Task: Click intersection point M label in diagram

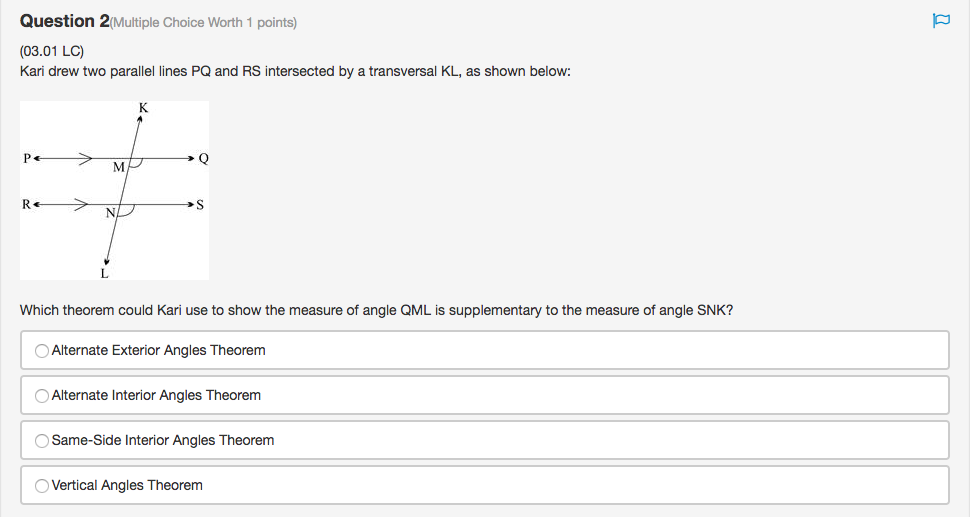Action: coord(118,167)
